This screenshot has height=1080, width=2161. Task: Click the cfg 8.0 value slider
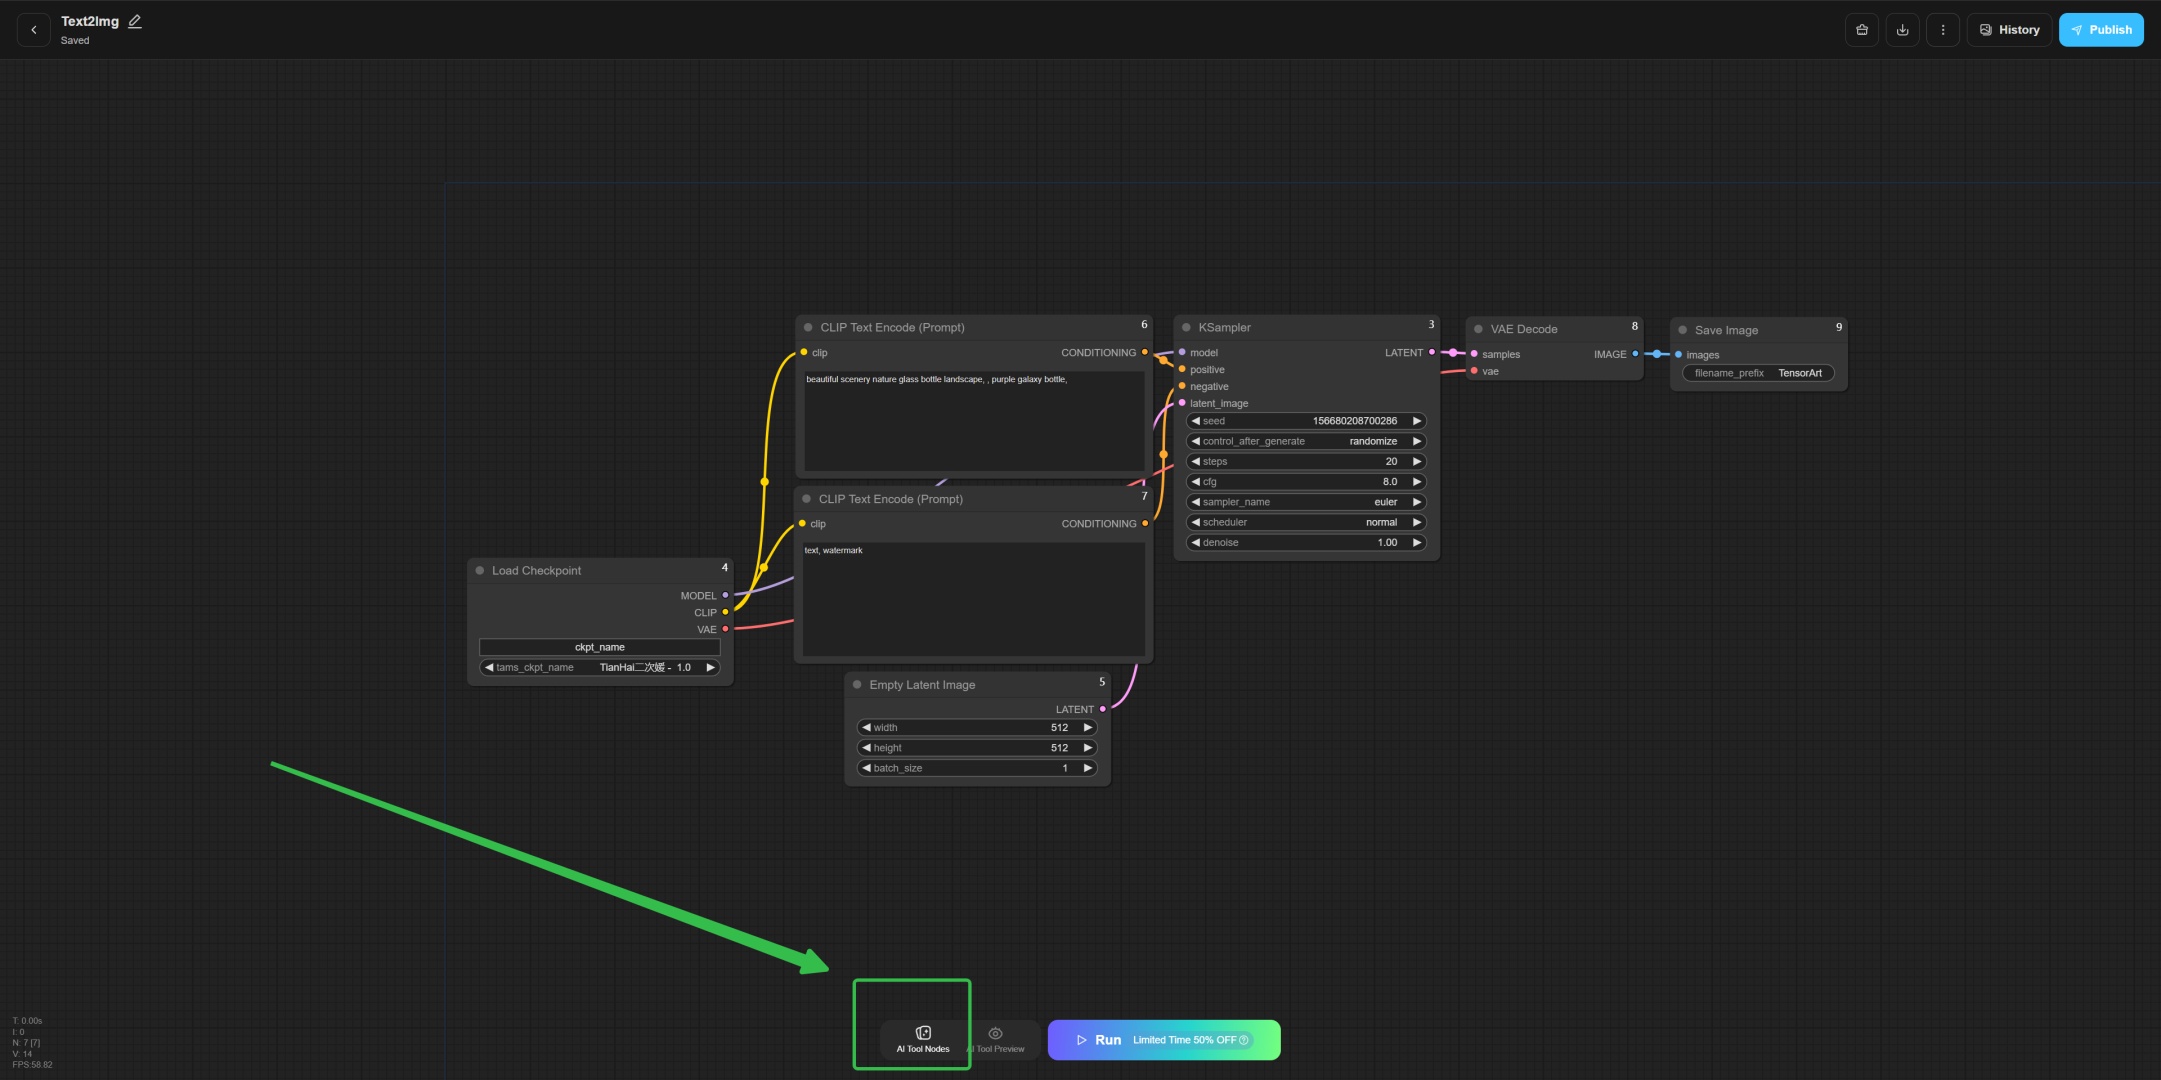click(1305, 482)
